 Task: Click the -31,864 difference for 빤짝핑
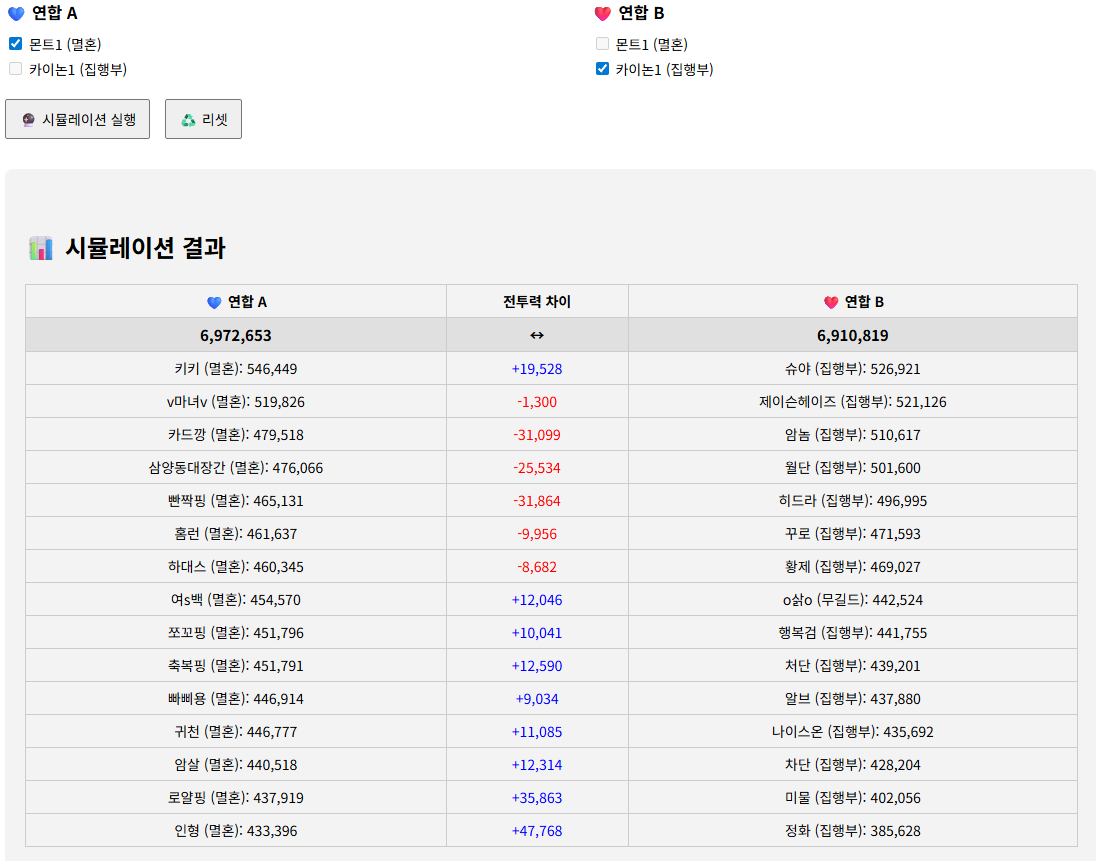[537, 500]
